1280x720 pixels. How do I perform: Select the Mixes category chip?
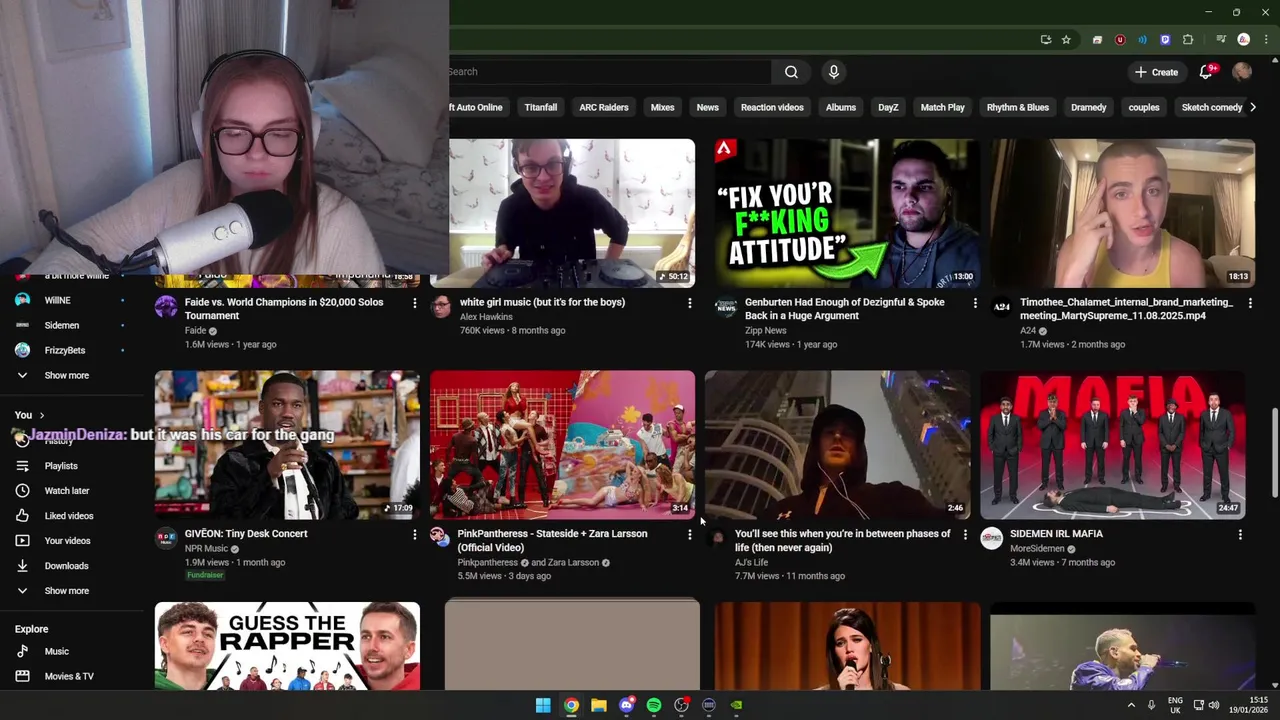tap(663, 107)
